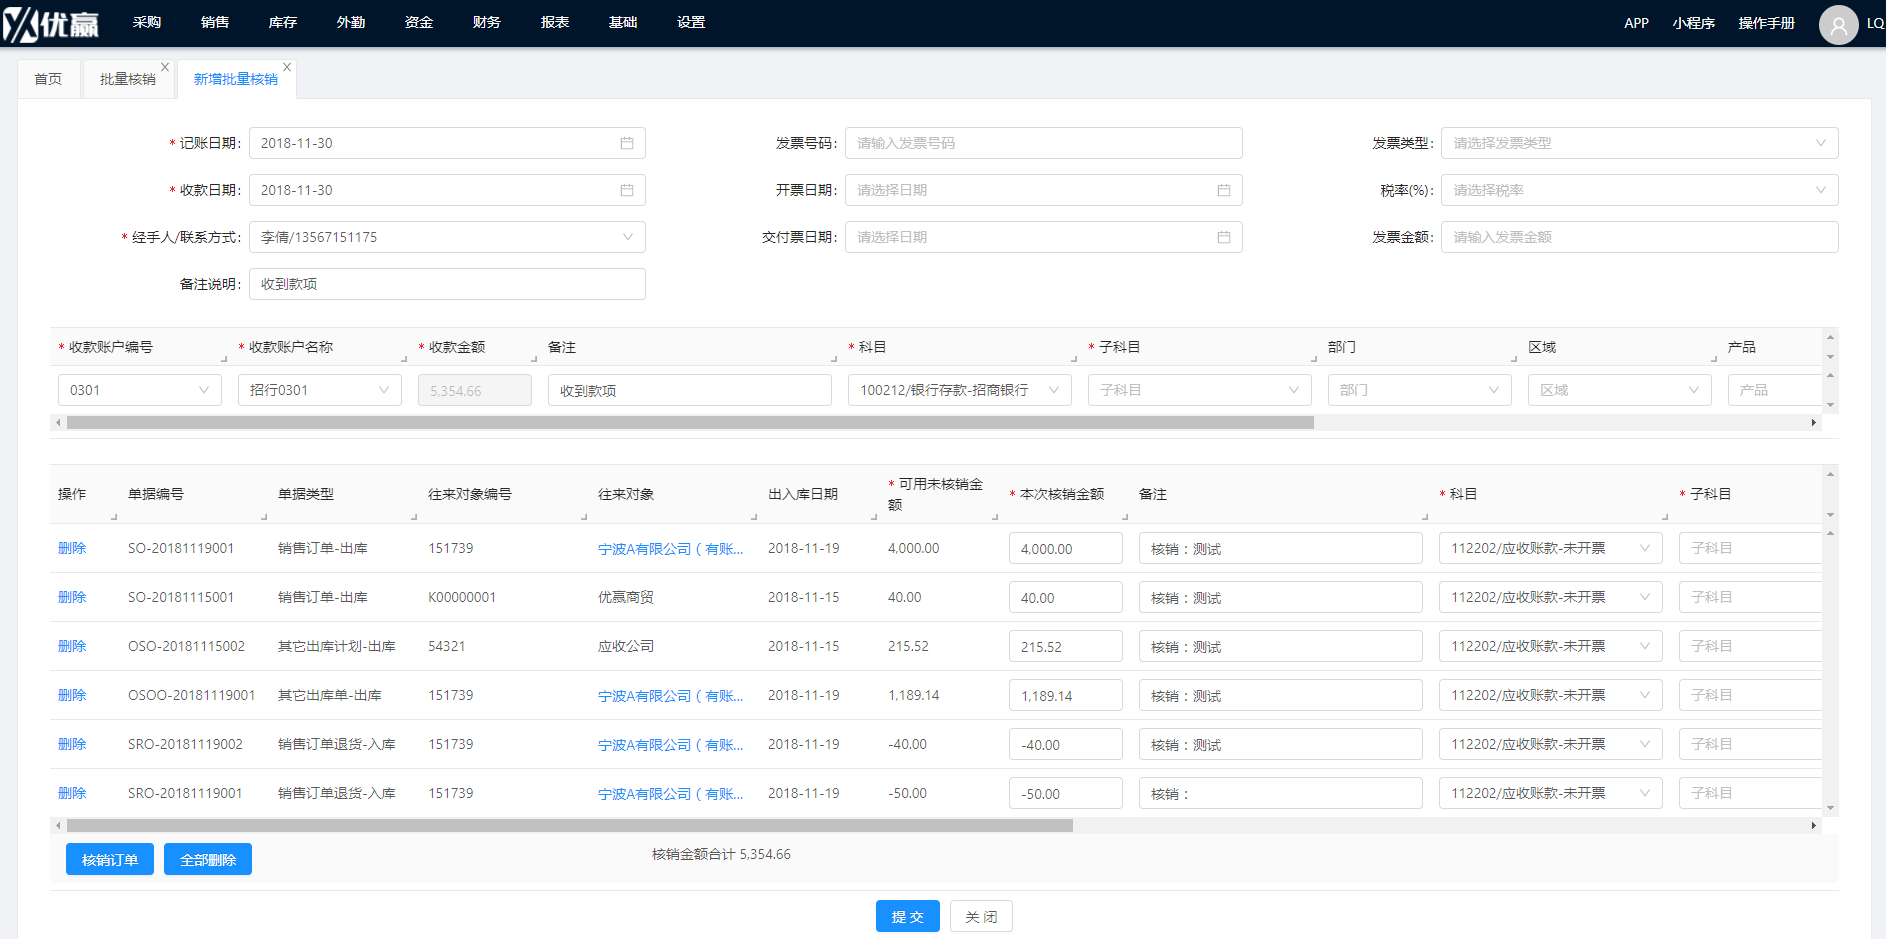Click 备注 field in receipt account row
The width and height of the screenshot is (1886, 939).
click(690, 390)
